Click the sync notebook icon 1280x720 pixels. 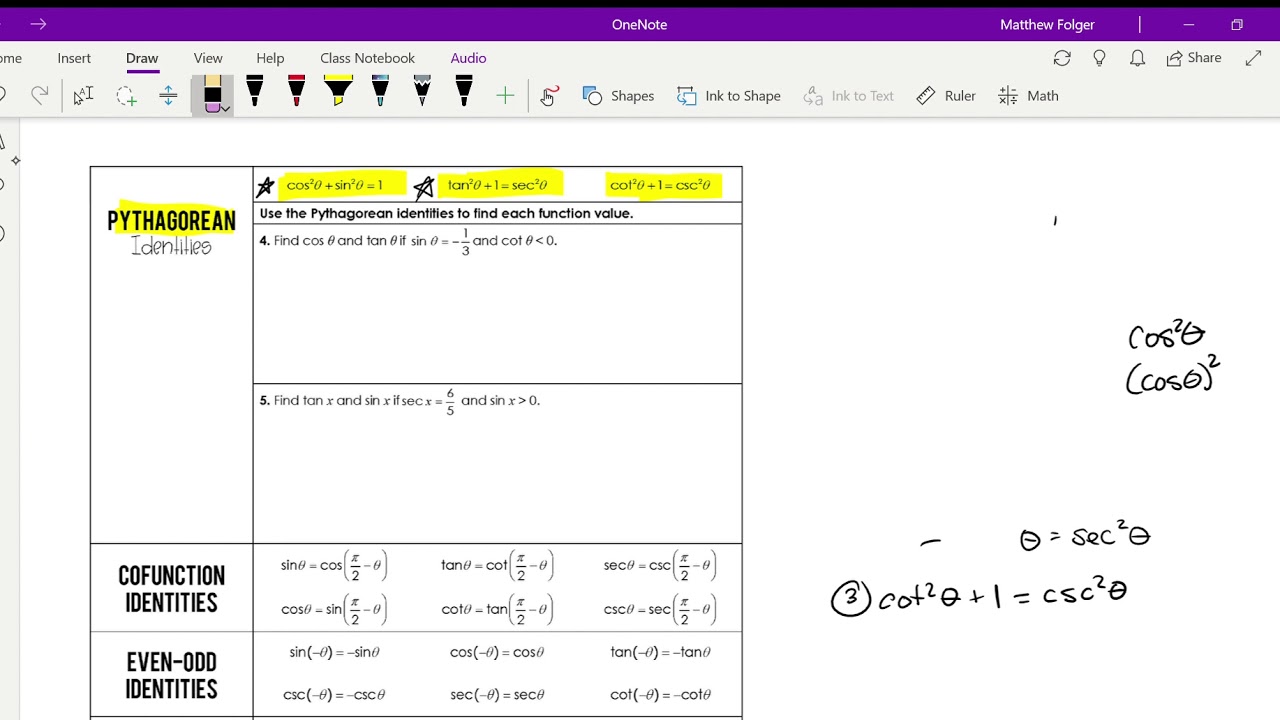coord(1062,58)
